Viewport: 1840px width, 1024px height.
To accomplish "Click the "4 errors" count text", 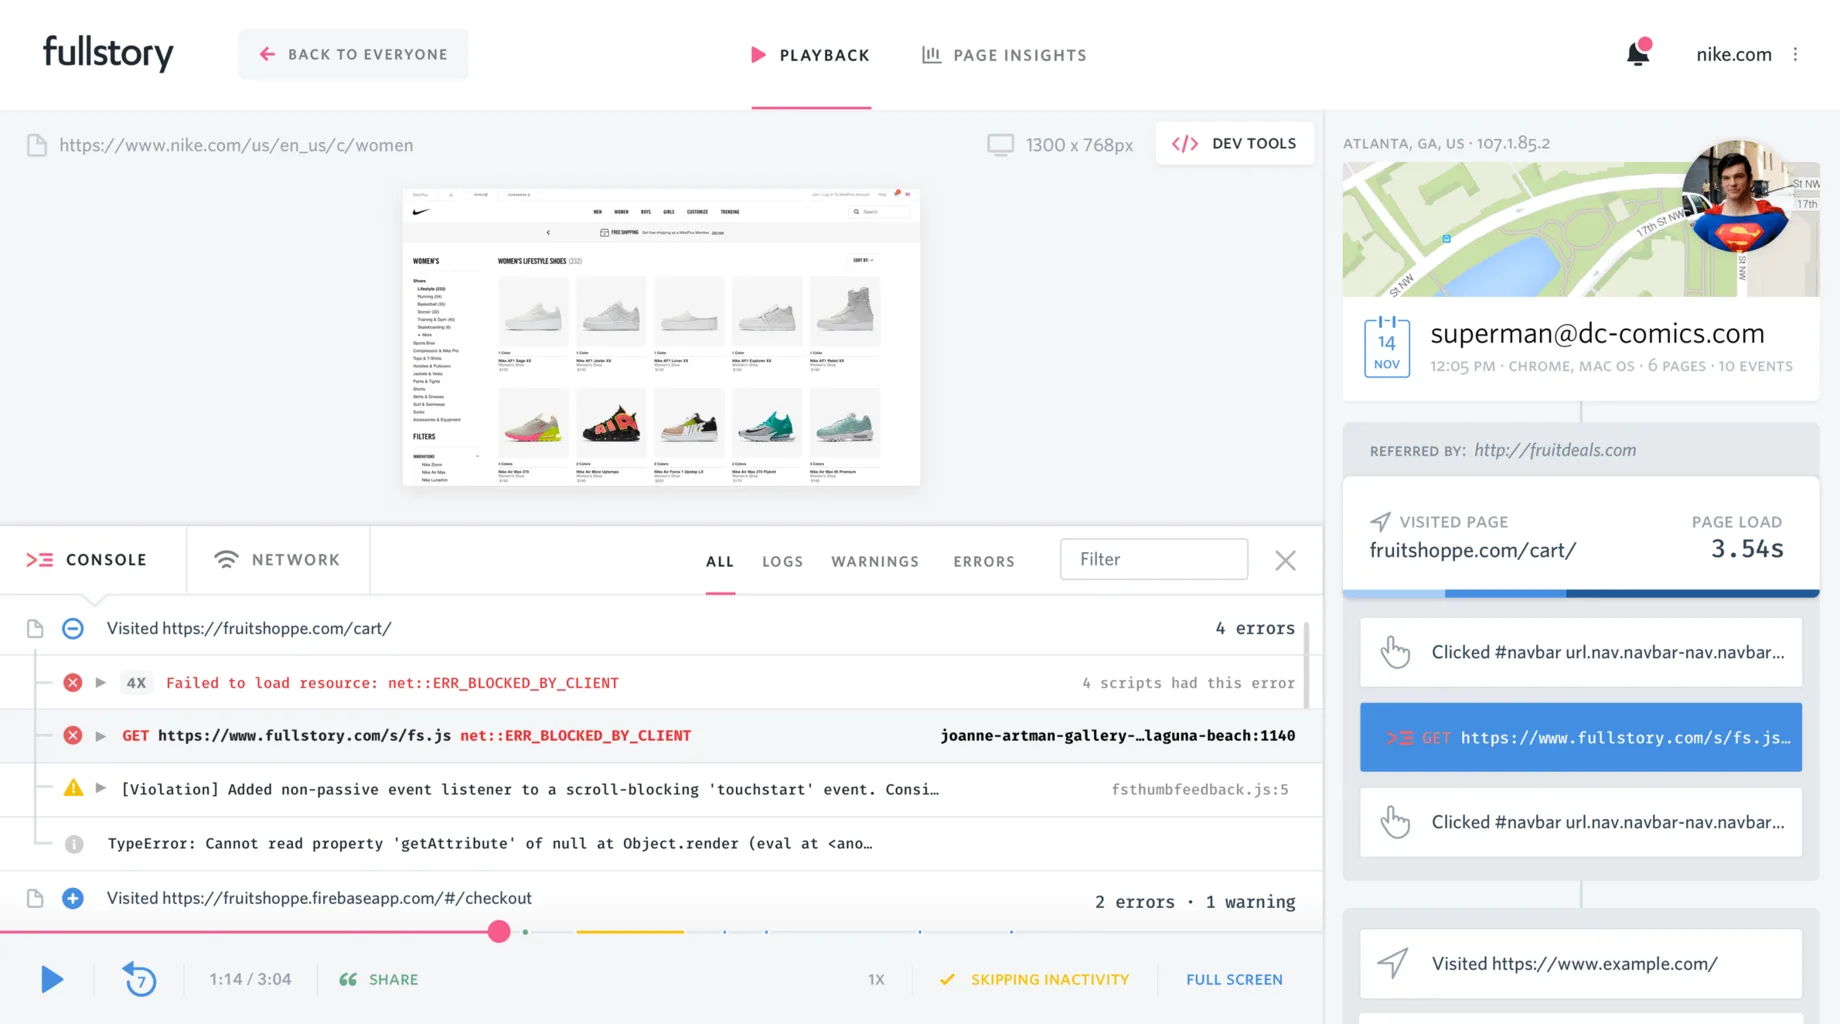I will [x=1255, y=628].
